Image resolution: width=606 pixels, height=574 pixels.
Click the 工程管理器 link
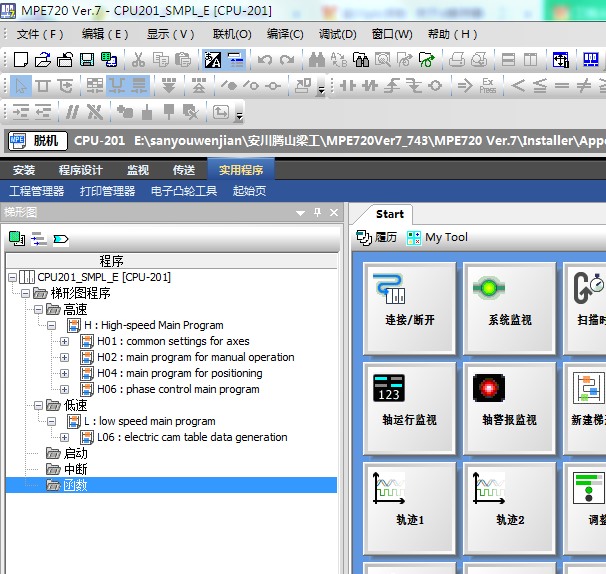[x=37, y=191]
